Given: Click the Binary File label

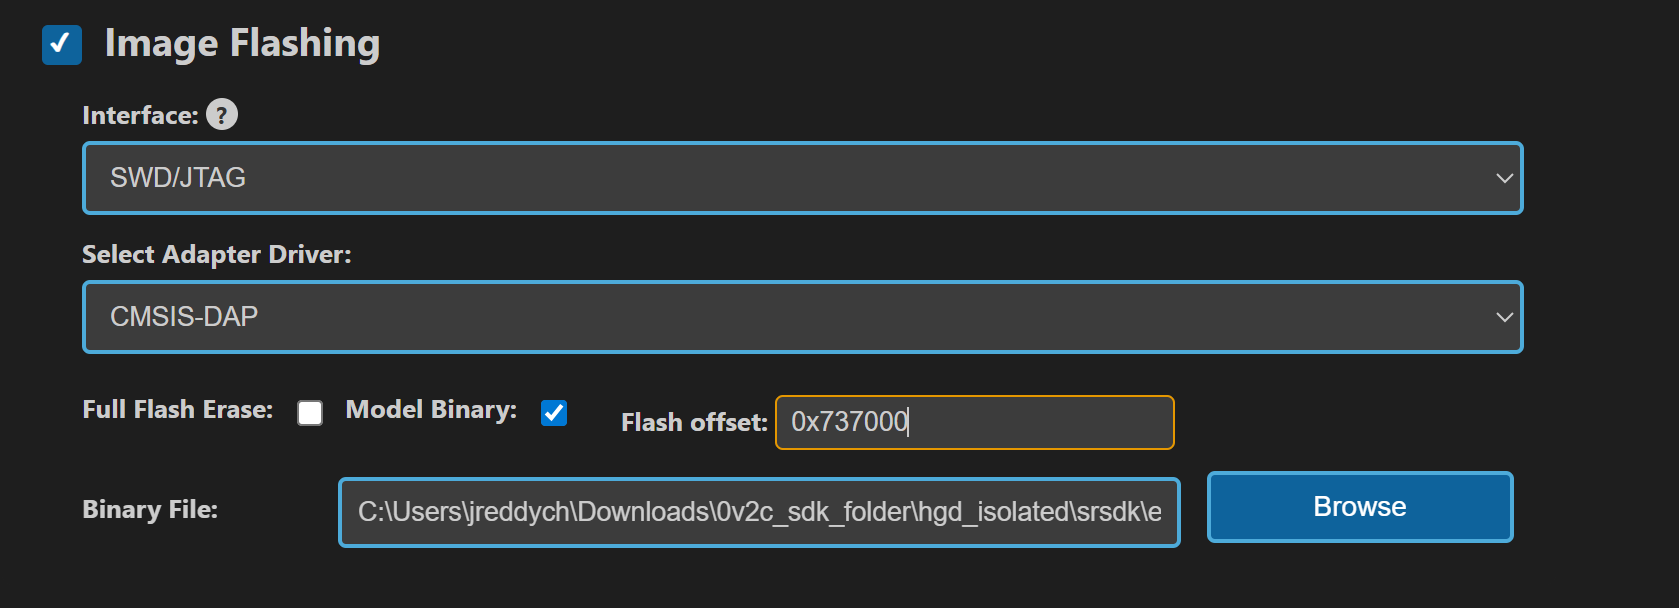Looking at the screenshot, I should coord(150,510).
